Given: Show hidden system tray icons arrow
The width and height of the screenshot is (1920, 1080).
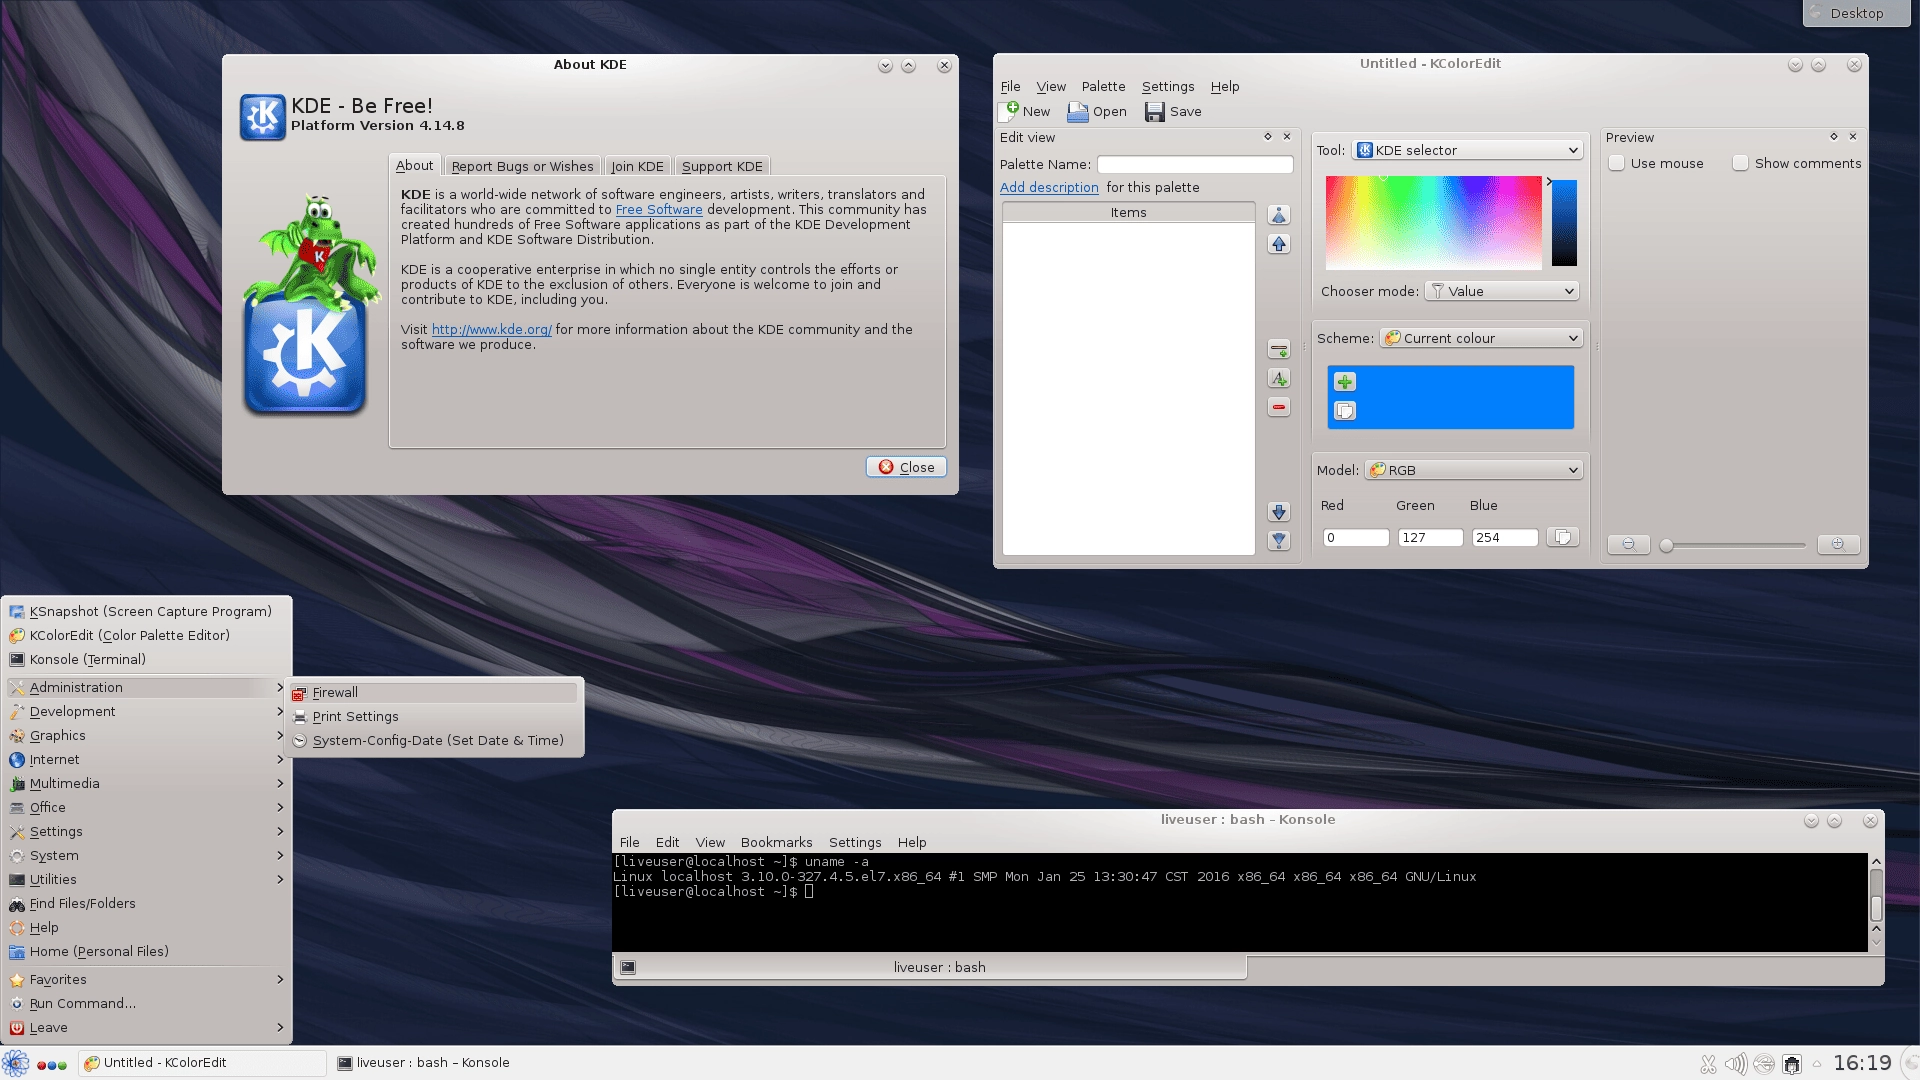Looking at the screenshot, I should [x=1817, y=1064].
